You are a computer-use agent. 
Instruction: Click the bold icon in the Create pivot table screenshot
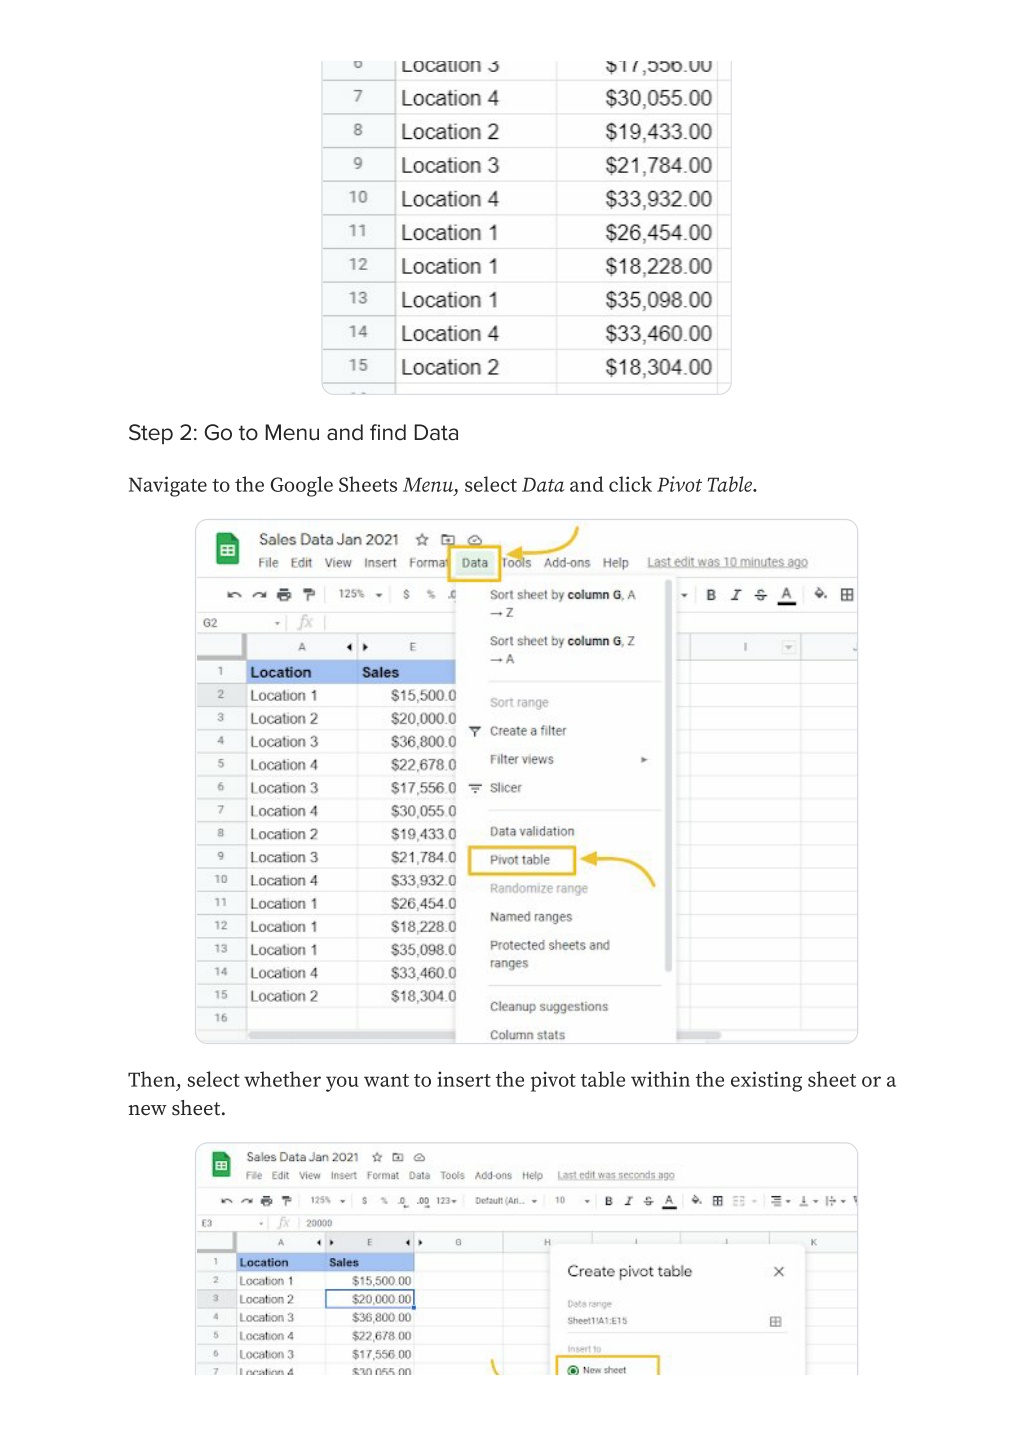pos(609,1201)
